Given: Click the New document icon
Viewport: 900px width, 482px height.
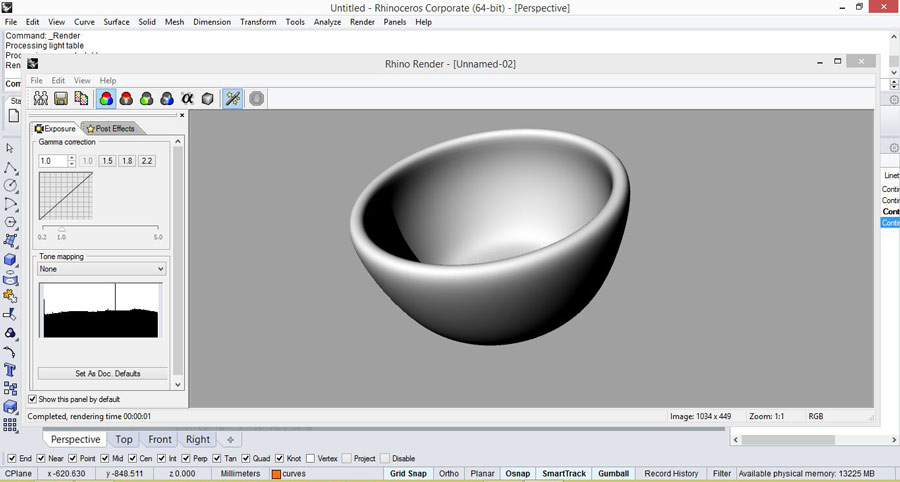Looking at the screenshot, I should [x=14, y=115].
